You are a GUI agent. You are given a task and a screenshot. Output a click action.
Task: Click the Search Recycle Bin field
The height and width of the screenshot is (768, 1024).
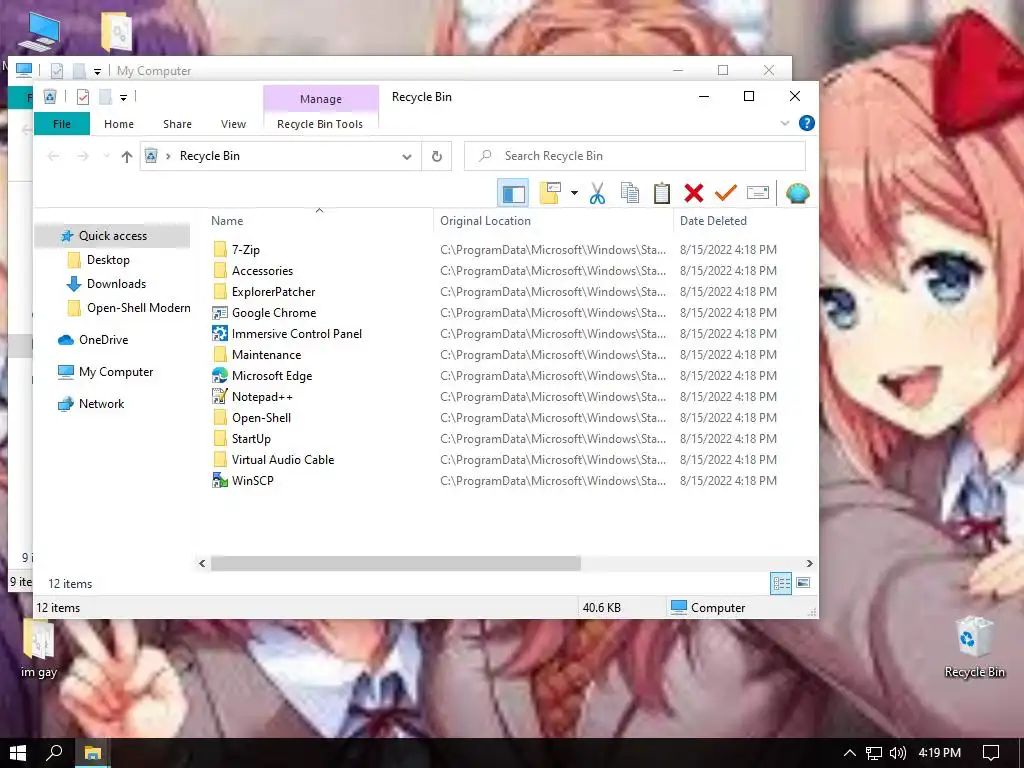tap(635, 156)
